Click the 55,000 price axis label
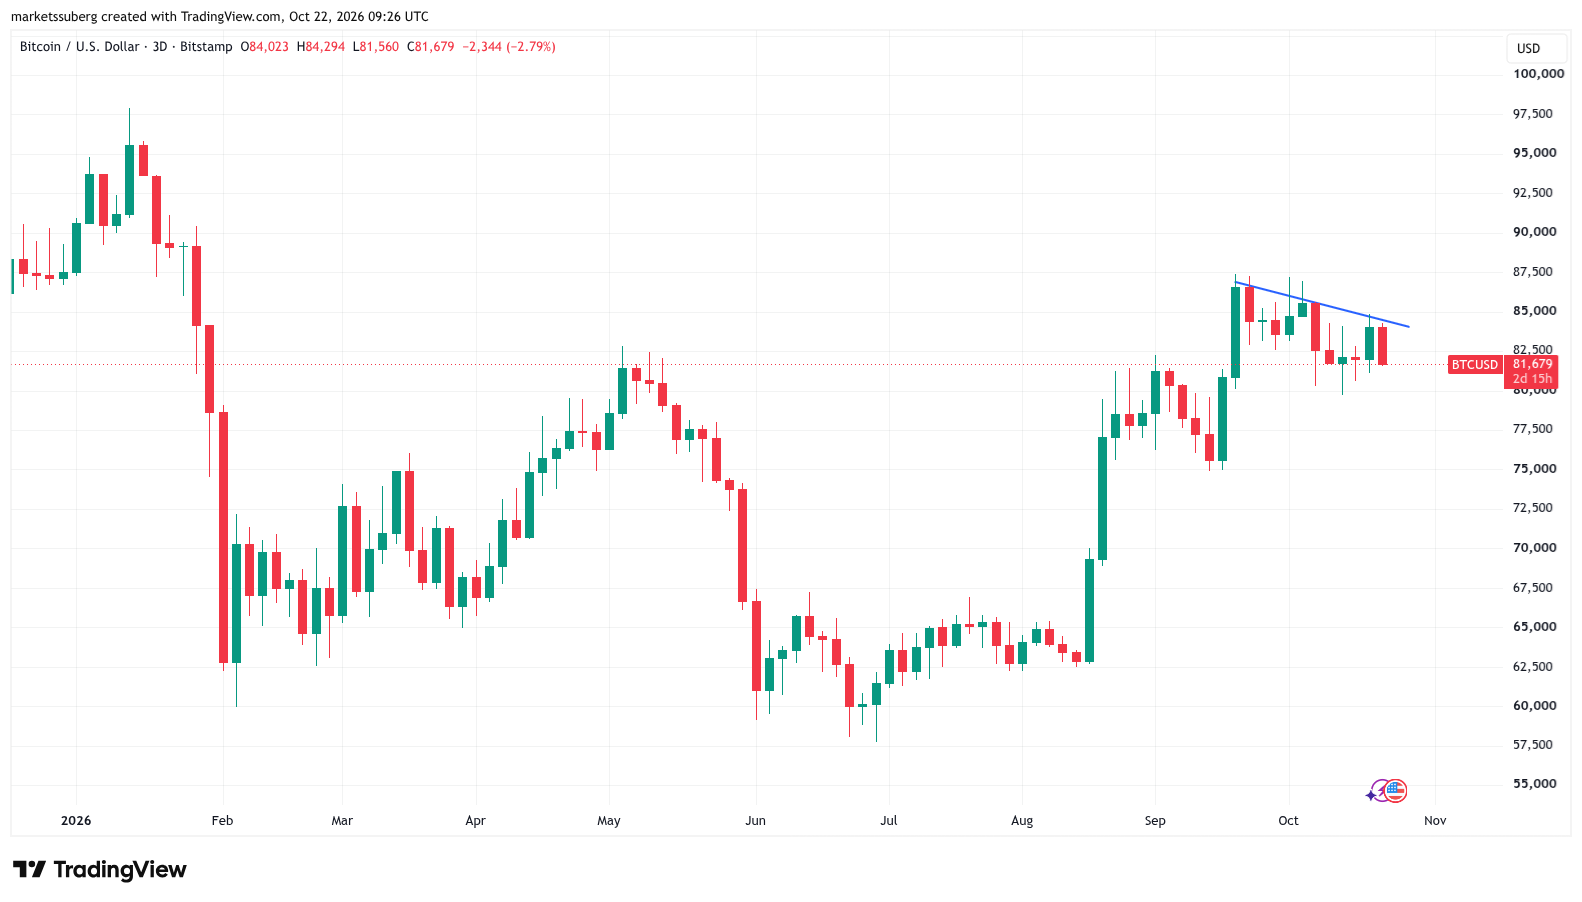The width and height of the screenshot is (1582, 902). 1534,784
